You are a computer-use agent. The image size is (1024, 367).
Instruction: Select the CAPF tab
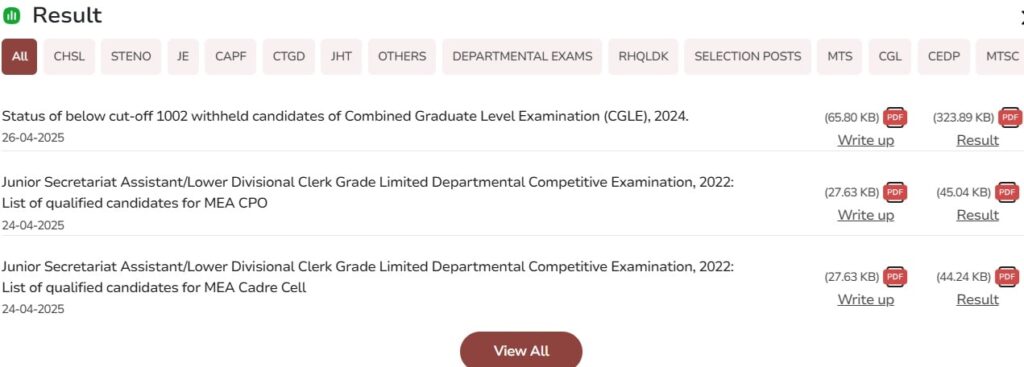[231, 57]
